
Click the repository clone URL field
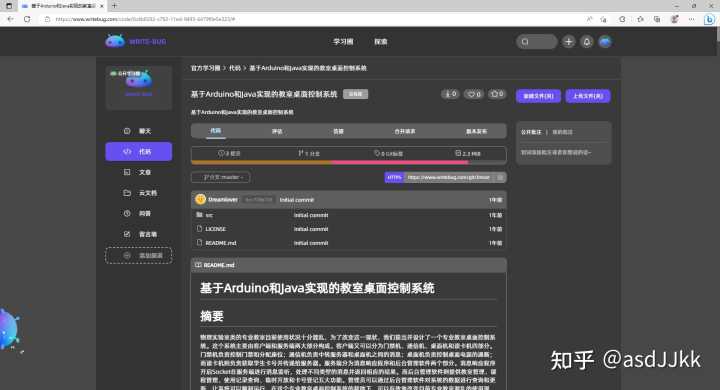(449, 177)
